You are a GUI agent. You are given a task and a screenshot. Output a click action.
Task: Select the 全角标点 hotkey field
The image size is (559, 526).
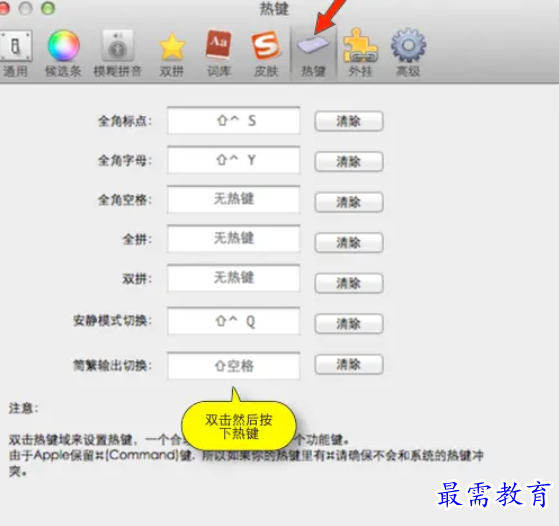(234, 121)
